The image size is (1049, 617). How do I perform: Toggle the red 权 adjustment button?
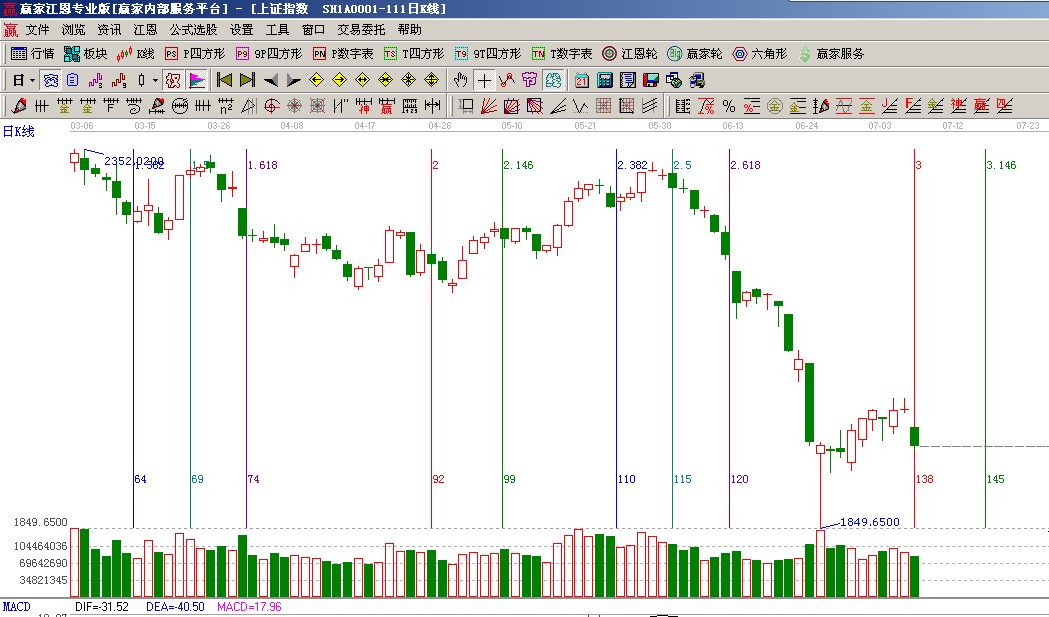(x=172, y=80)
